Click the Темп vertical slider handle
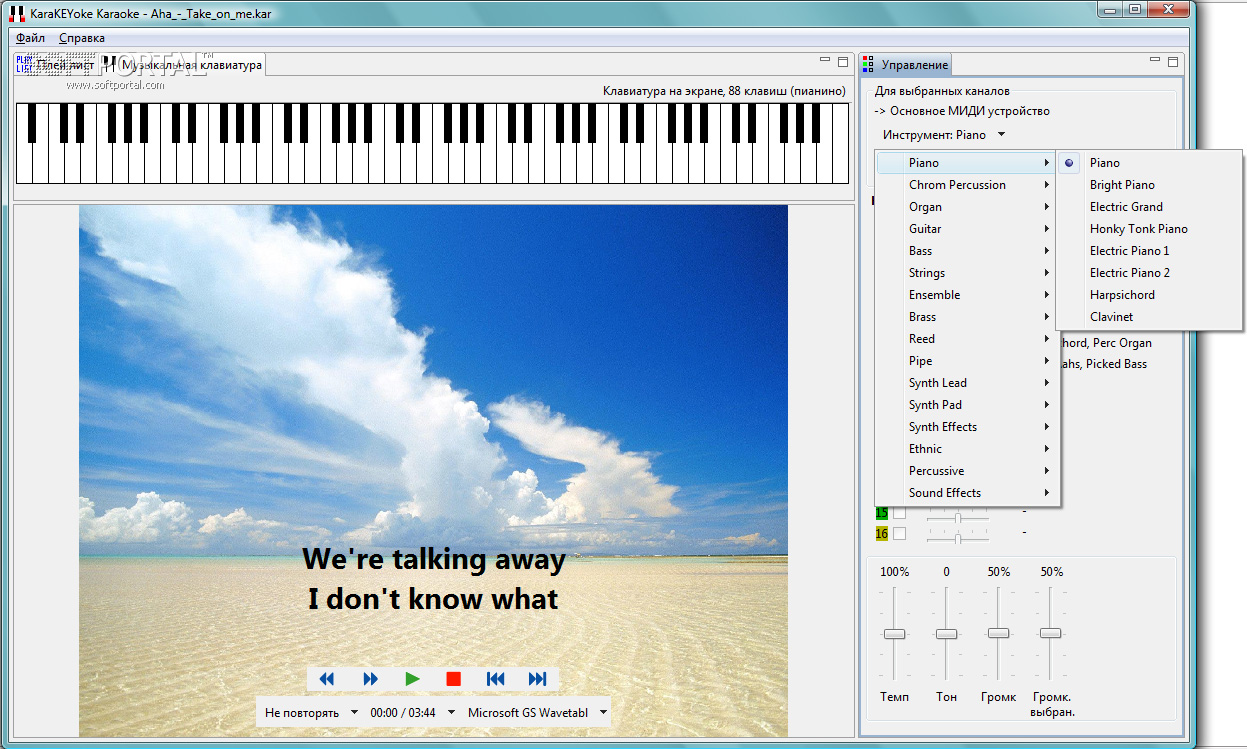The image size is (1247, 749). tap(894, 634)
